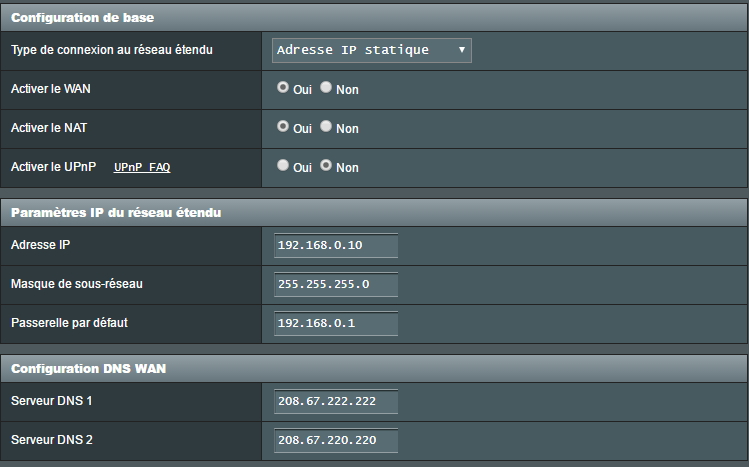This screenshot has width=749, height=467.
Task: Select Non for Activer le UPnP
Action: point(326,165)
